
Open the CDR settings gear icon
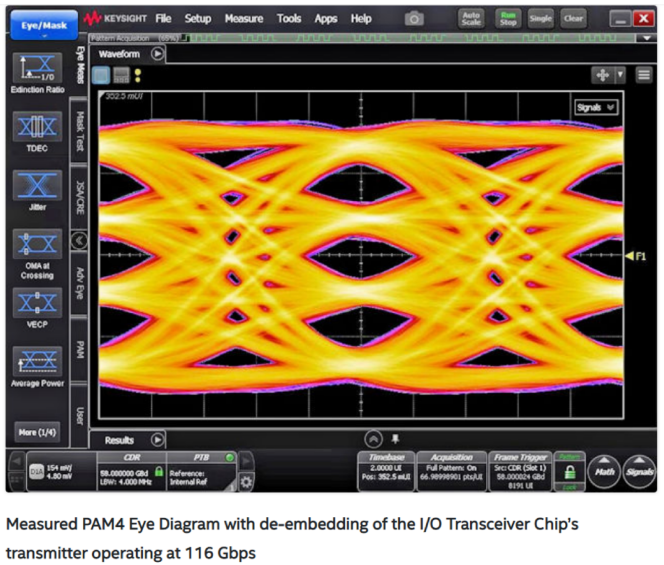pyautogui.click(x=246, y=481)
